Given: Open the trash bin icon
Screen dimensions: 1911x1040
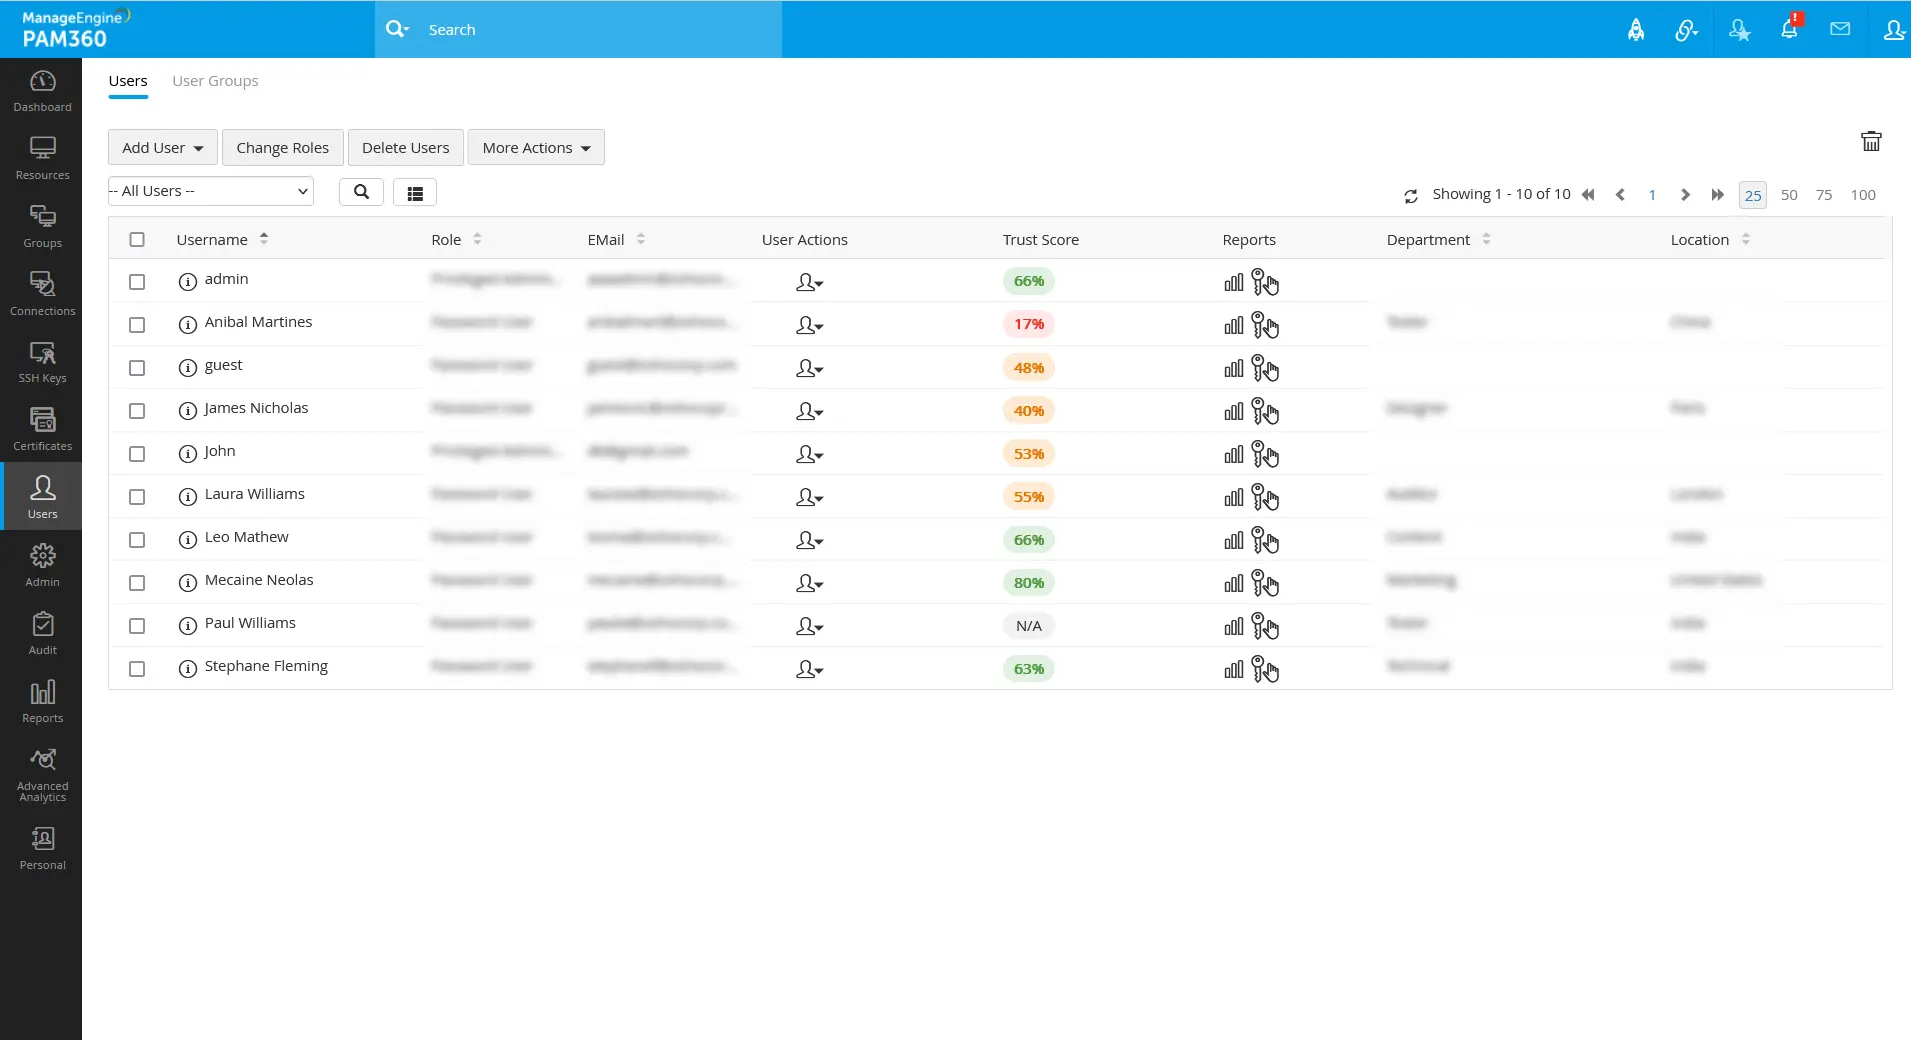Looking at the screenshot, I should [1871, 141].
